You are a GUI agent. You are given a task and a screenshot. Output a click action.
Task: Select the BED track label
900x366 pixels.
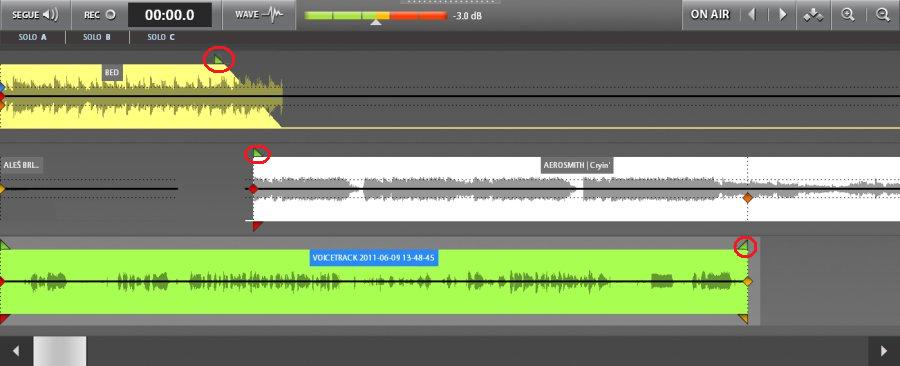pyautogui.click(x=112, y=73)
